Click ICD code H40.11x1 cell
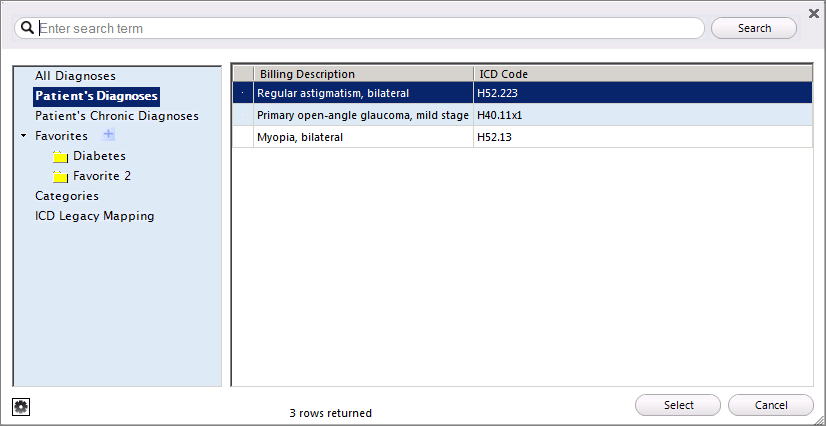The image size is (826, 426). [x=643, y=115]
